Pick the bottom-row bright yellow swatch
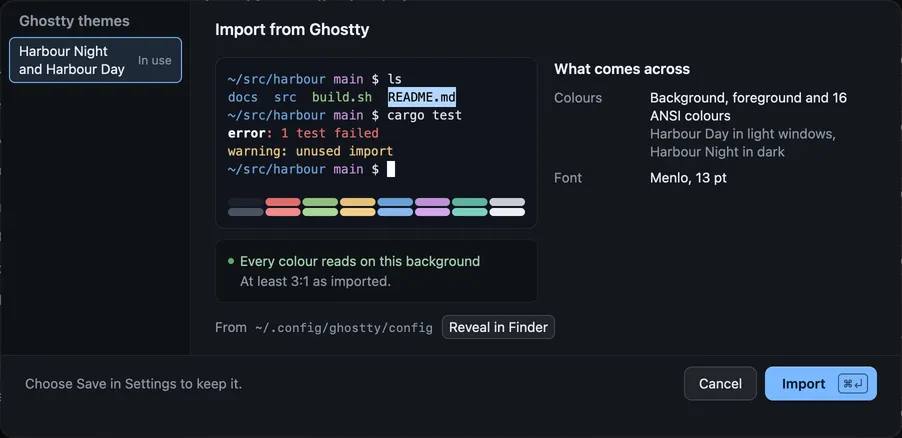 click(358, 212)
